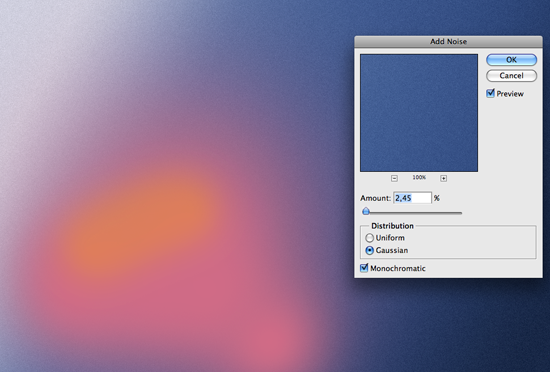Confirm with the OK button
The height and width of the screenshot is (372, 550).
(511, 60)
